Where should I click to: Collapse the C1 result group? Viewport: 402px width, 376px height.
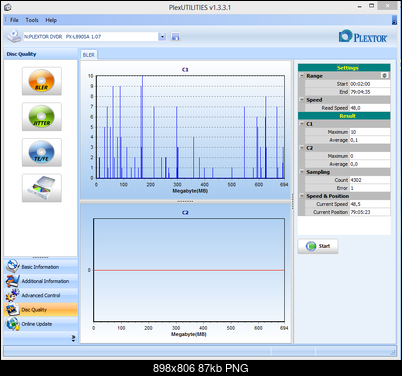click(302, 124)
